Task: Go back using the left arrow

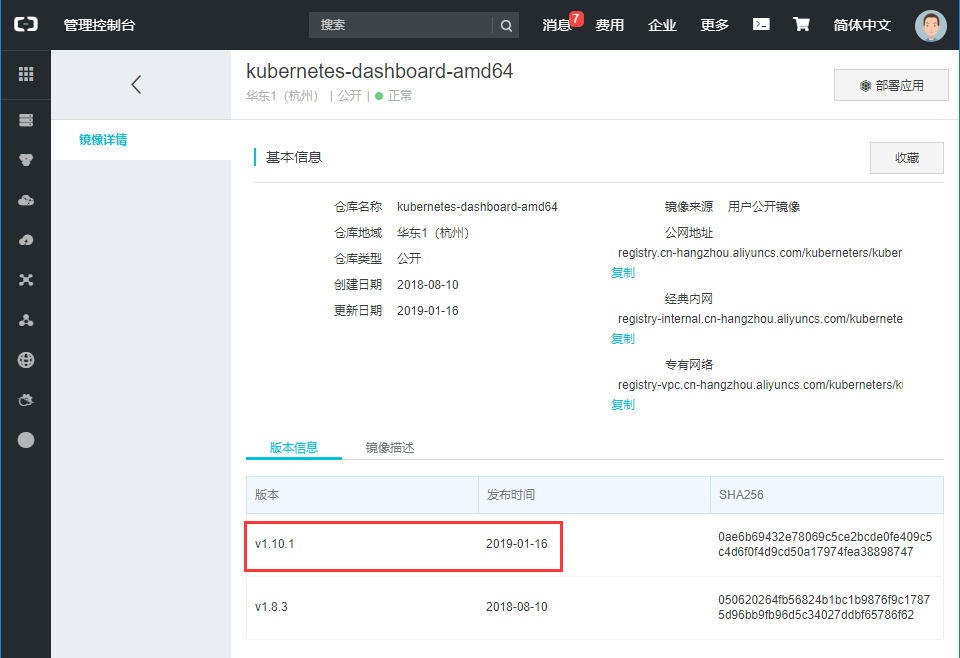Action: 137,84
